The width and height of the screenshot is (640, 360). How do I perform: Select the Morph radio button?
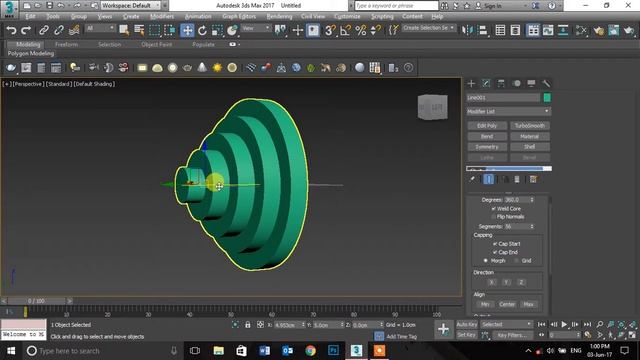pyautogui.click(x=486, y=260)
